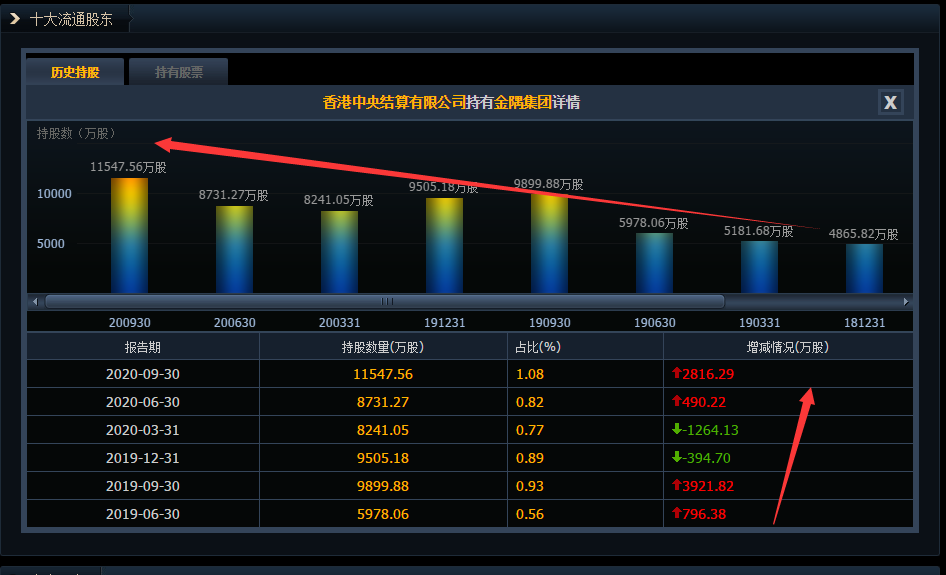Click the 5181.68万股 bar label
The height and width of the screenshot is (575, 946).
(758, 231)
